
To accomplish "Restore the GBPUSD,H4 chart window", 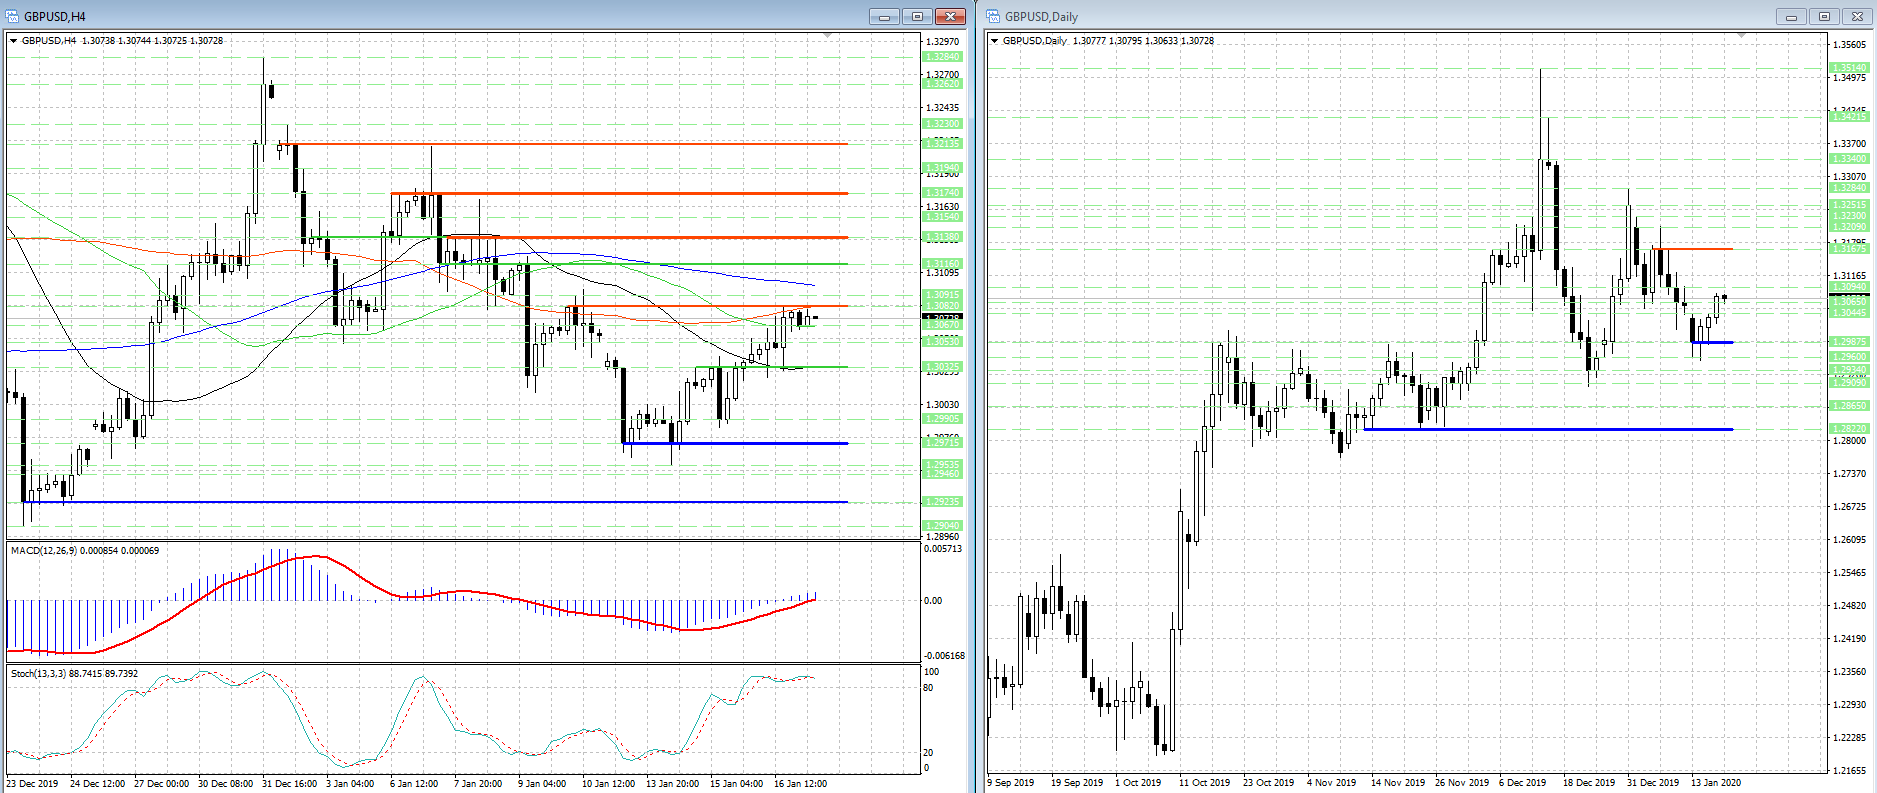I will tap(917, 16).
